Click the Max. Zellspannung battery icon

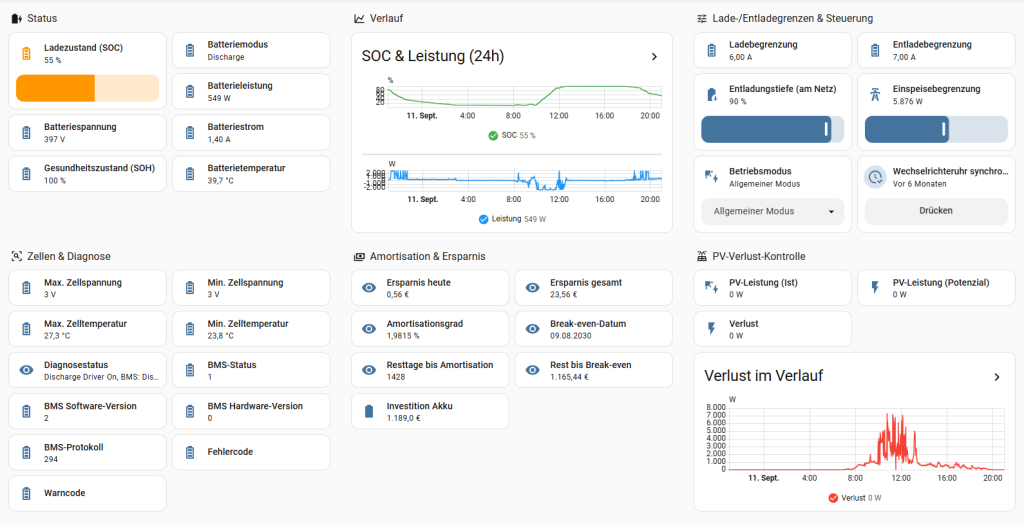pyautogui.click(x=26, y=288)
